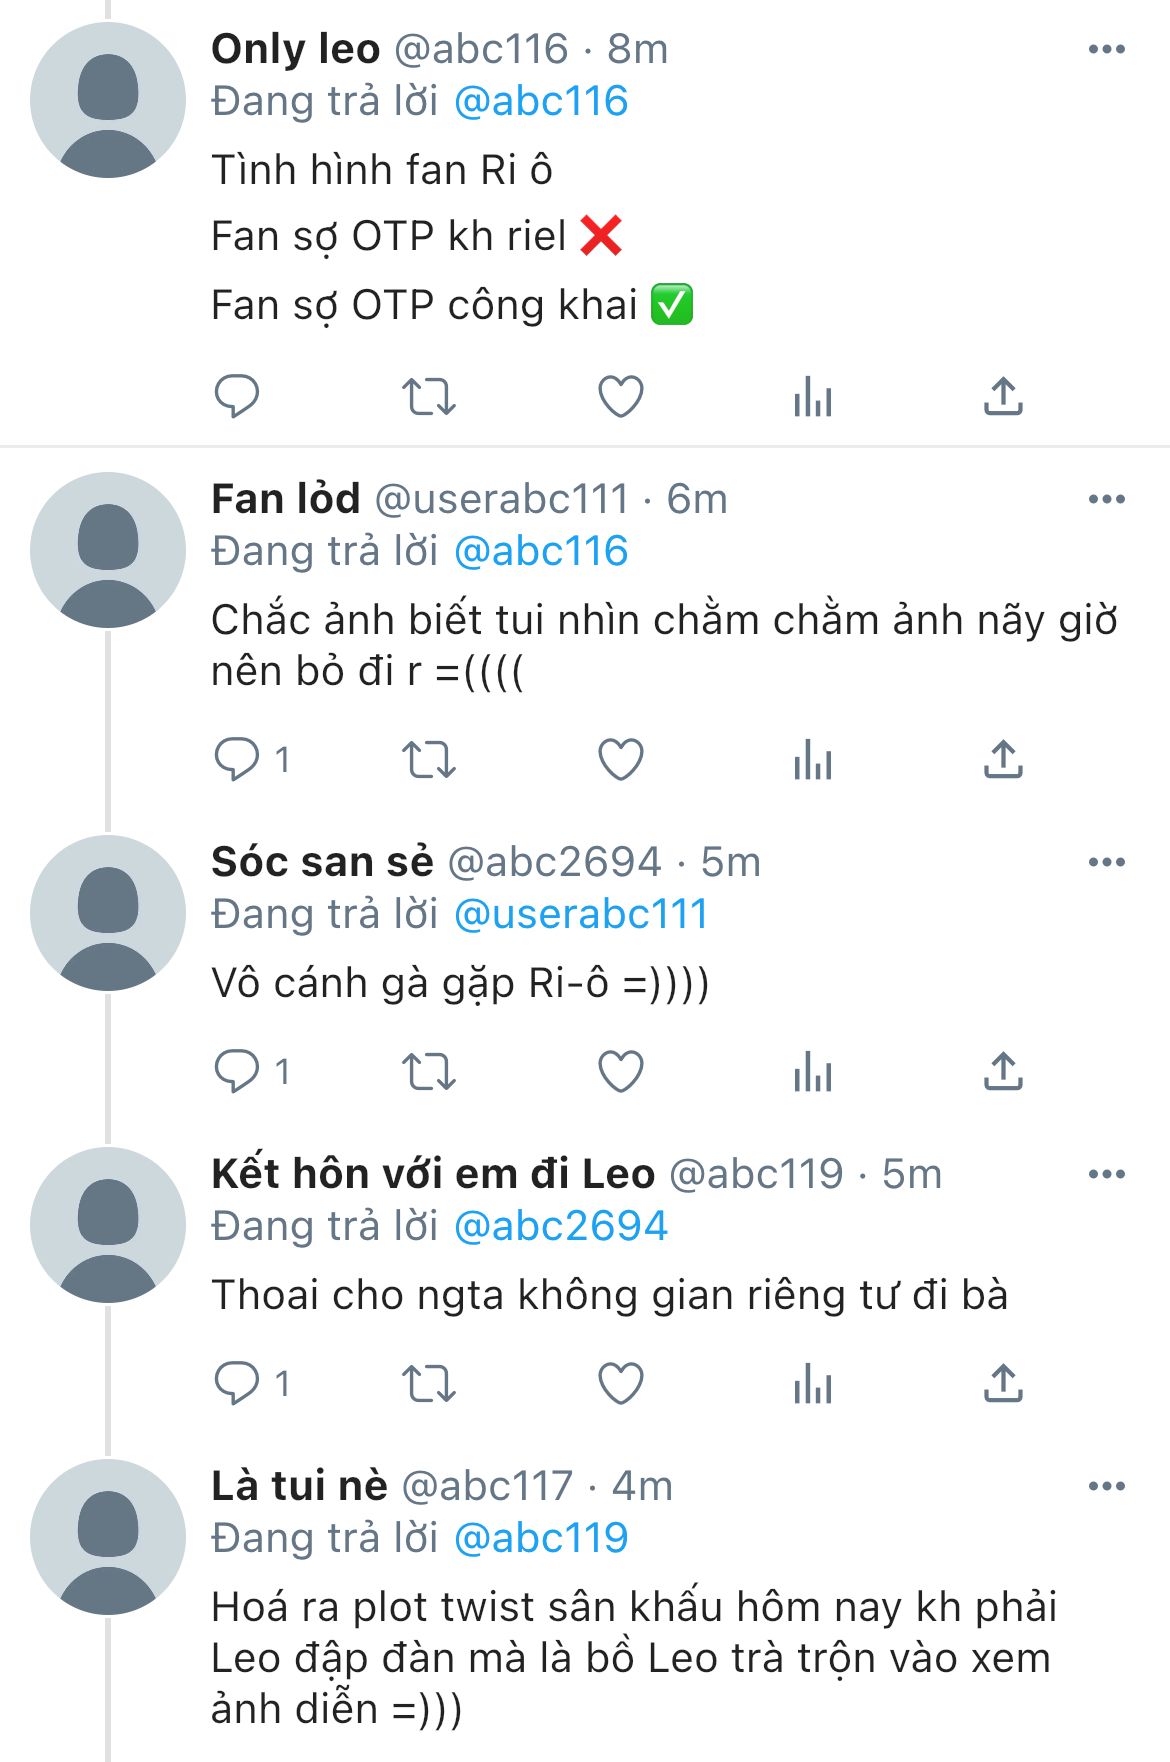1170x1762 pixels.
Task: Open the more menu on Là tui nè's tweet
Action: click(1106, 1486)
